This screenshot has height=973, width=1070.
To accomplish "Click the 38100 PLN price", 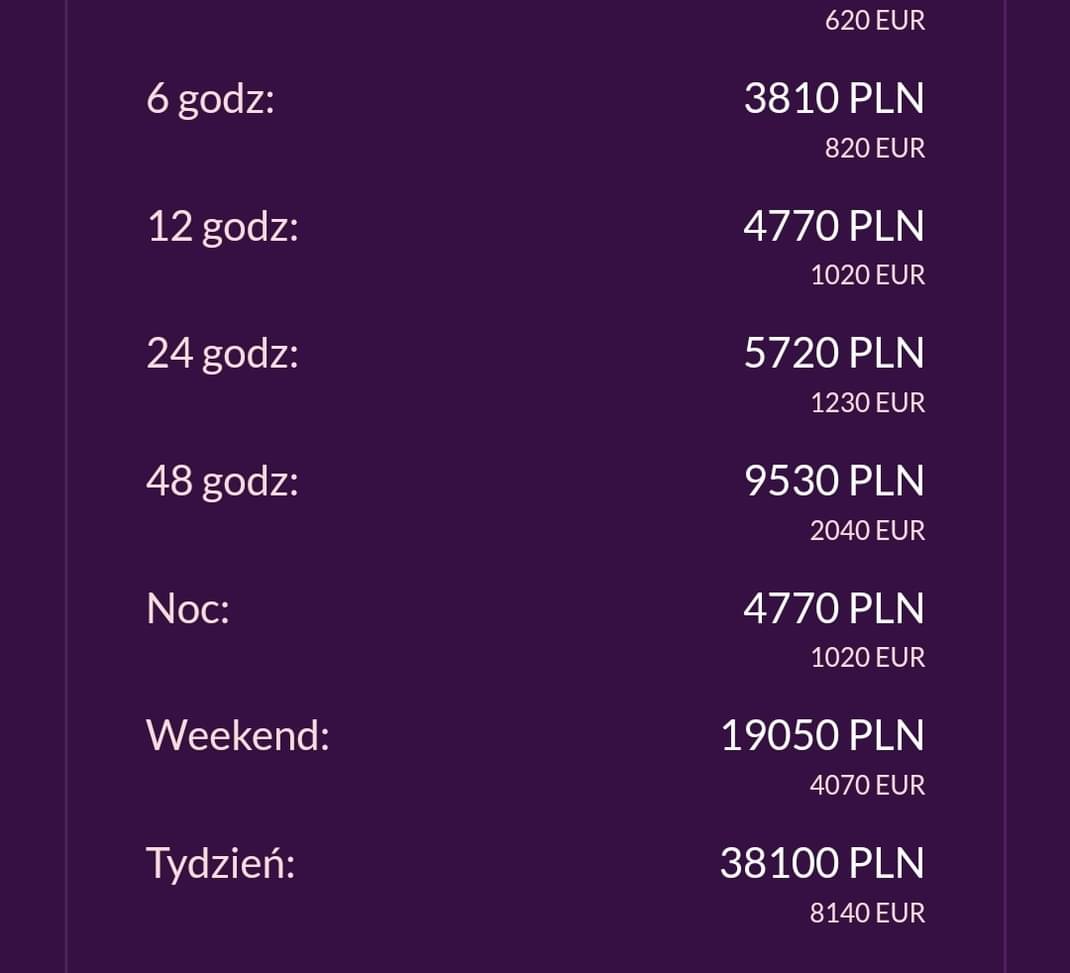I will pyautogui.click(x=822, y=863).
